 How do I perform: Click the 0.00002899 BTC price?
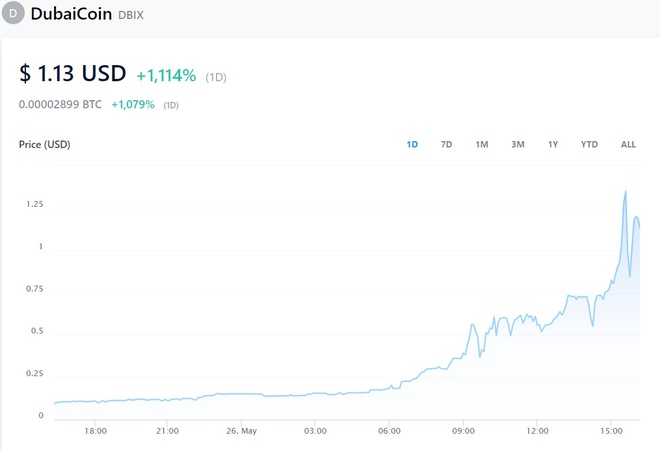point(60,104)
